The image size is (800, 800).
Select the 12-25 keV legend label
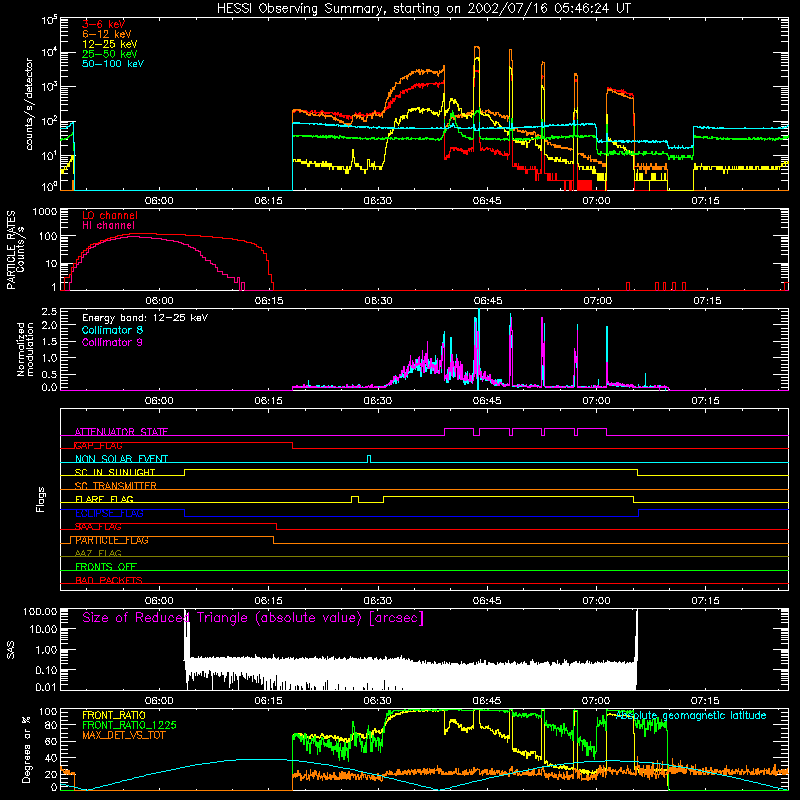110,44
